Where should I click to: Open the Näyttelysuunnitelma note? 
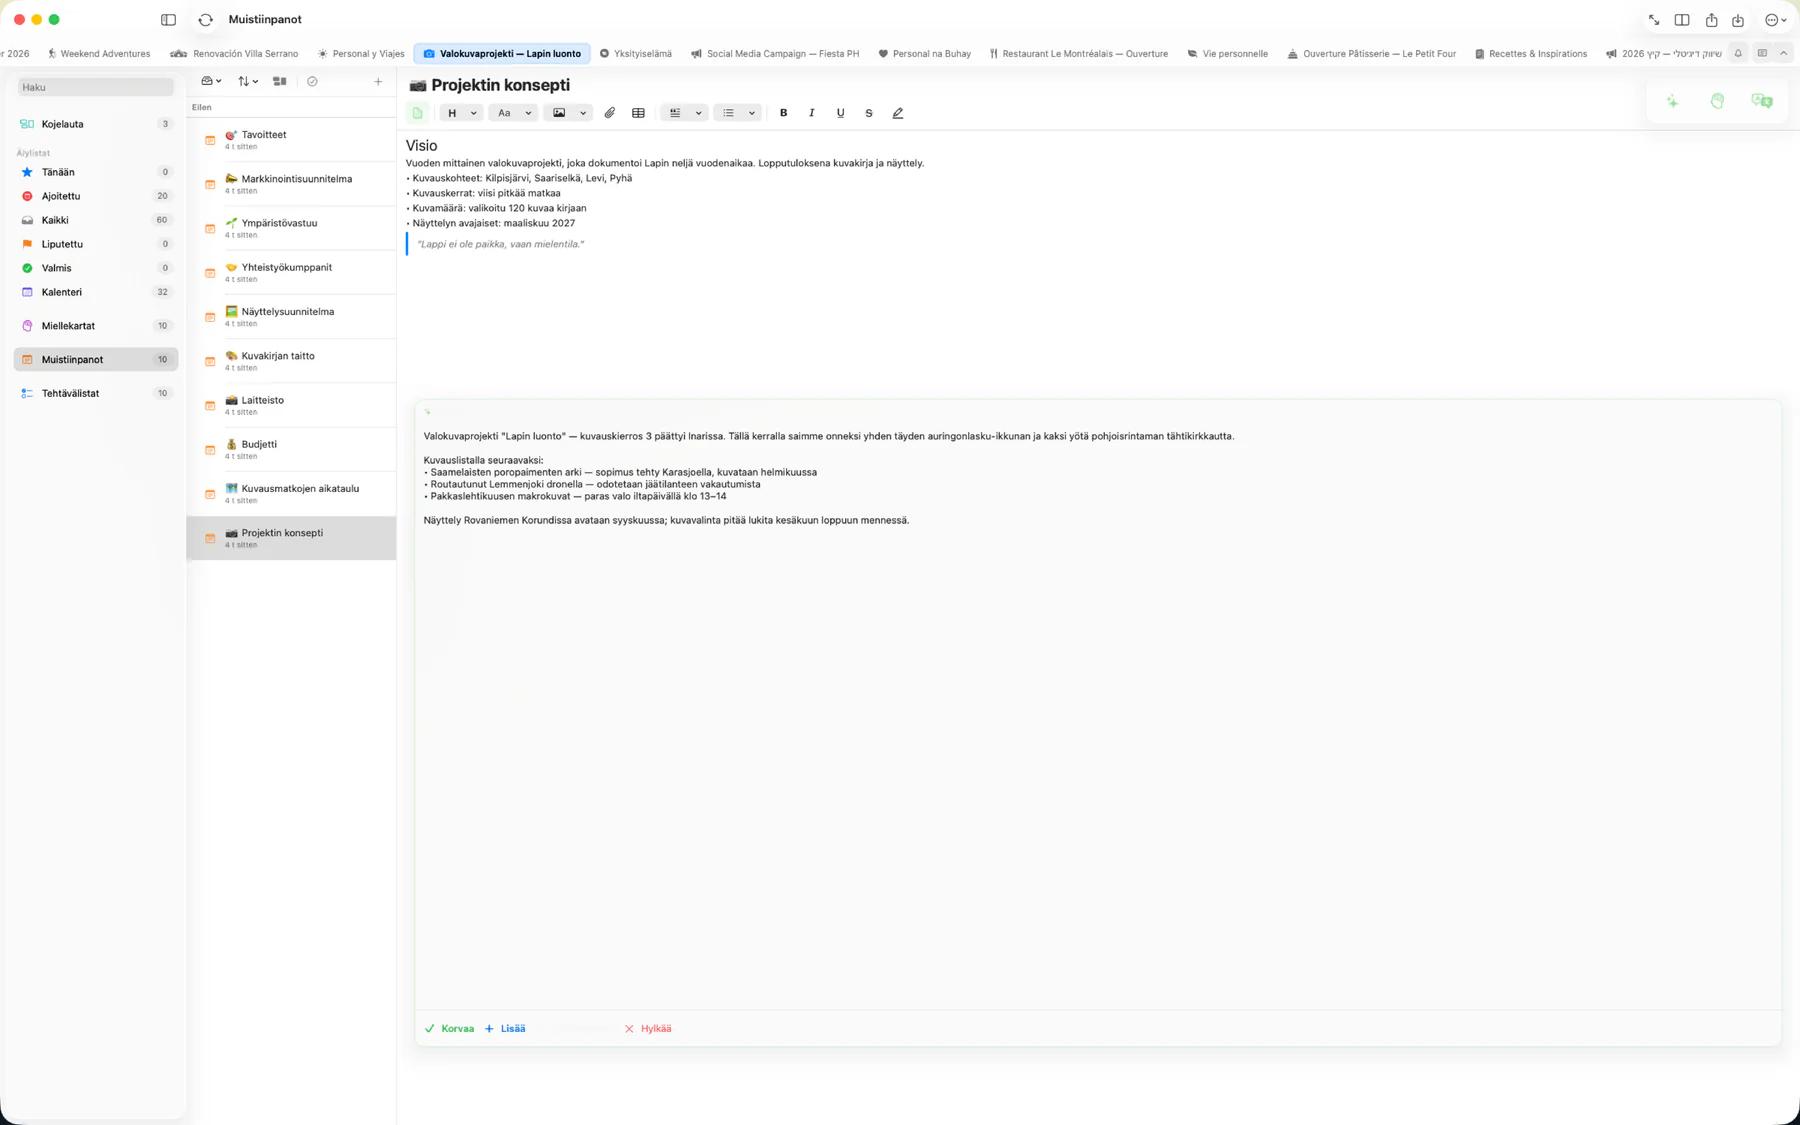[x=291, y=317]
